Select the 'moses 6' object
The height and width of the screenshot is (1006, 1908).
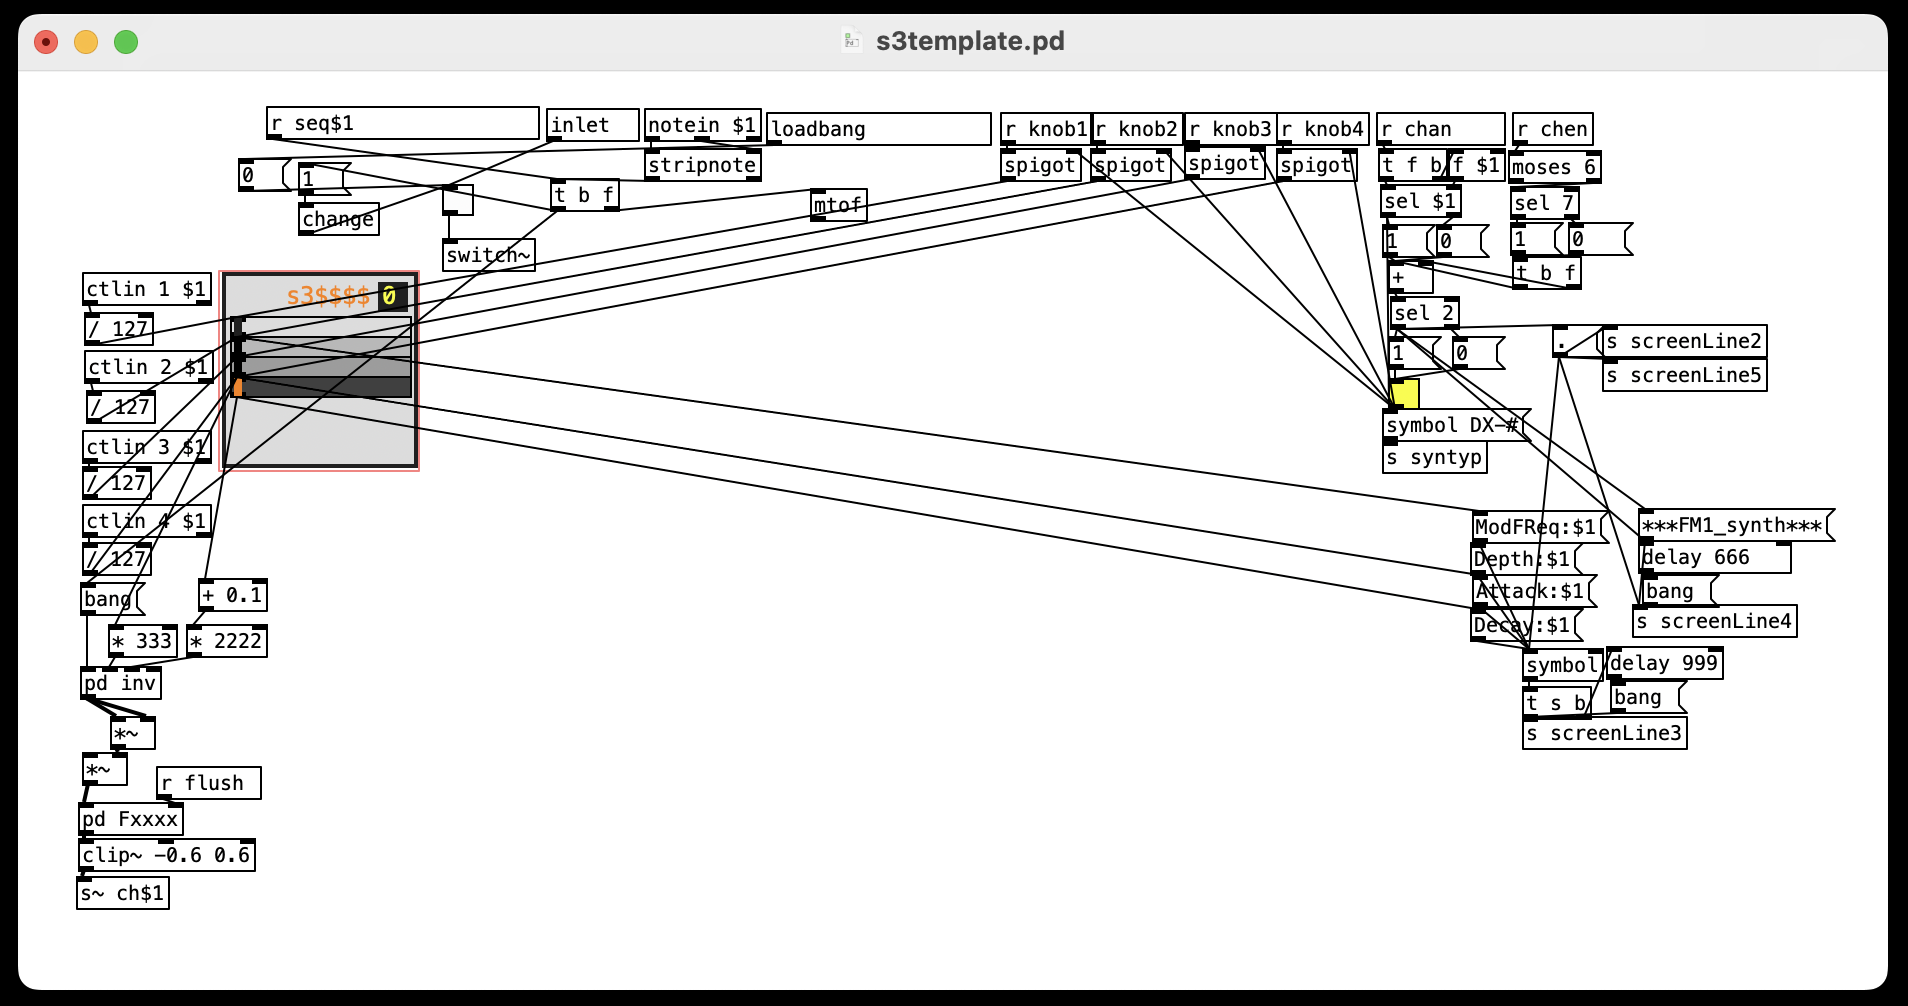(1553, 168)
